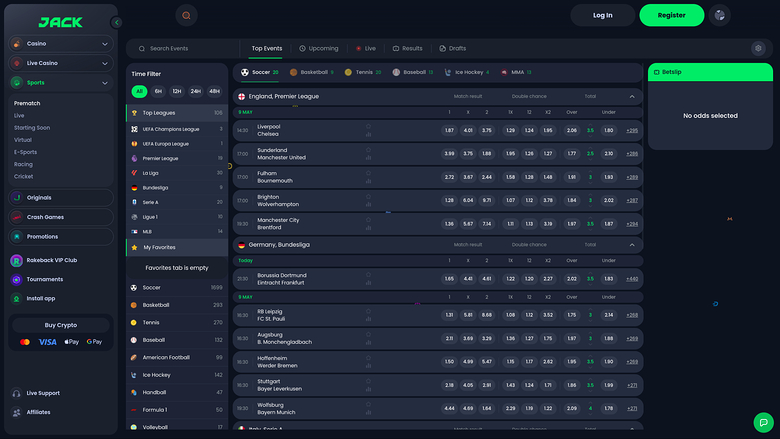Click the Buy Crypto button
Screen dimensions: 780x439
[x=61, y=325]
